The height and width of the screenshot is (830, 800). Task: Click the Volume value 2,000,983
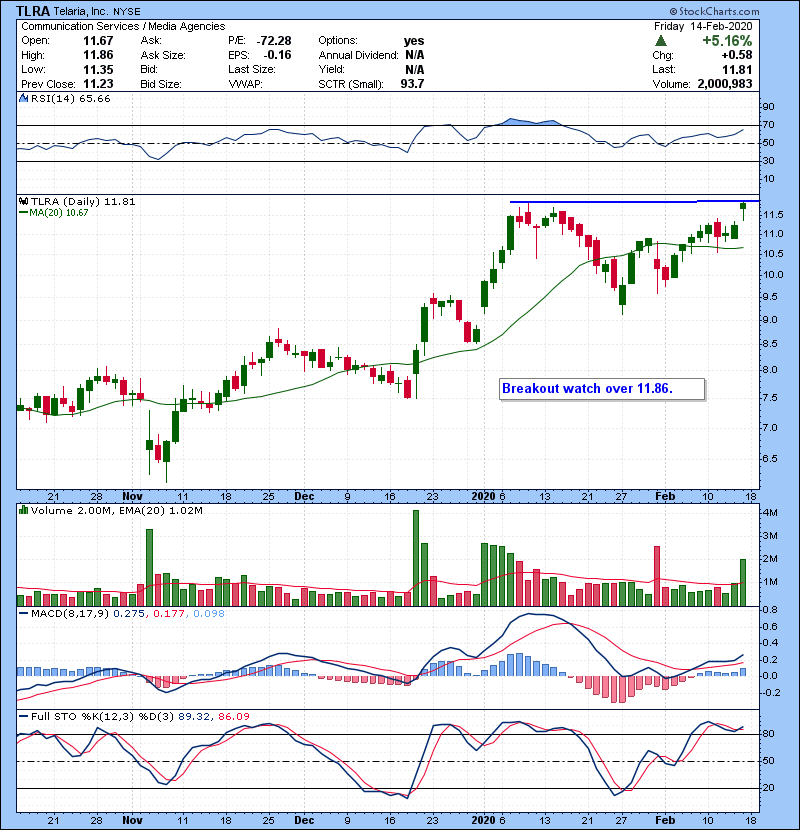tap(725, 84)
